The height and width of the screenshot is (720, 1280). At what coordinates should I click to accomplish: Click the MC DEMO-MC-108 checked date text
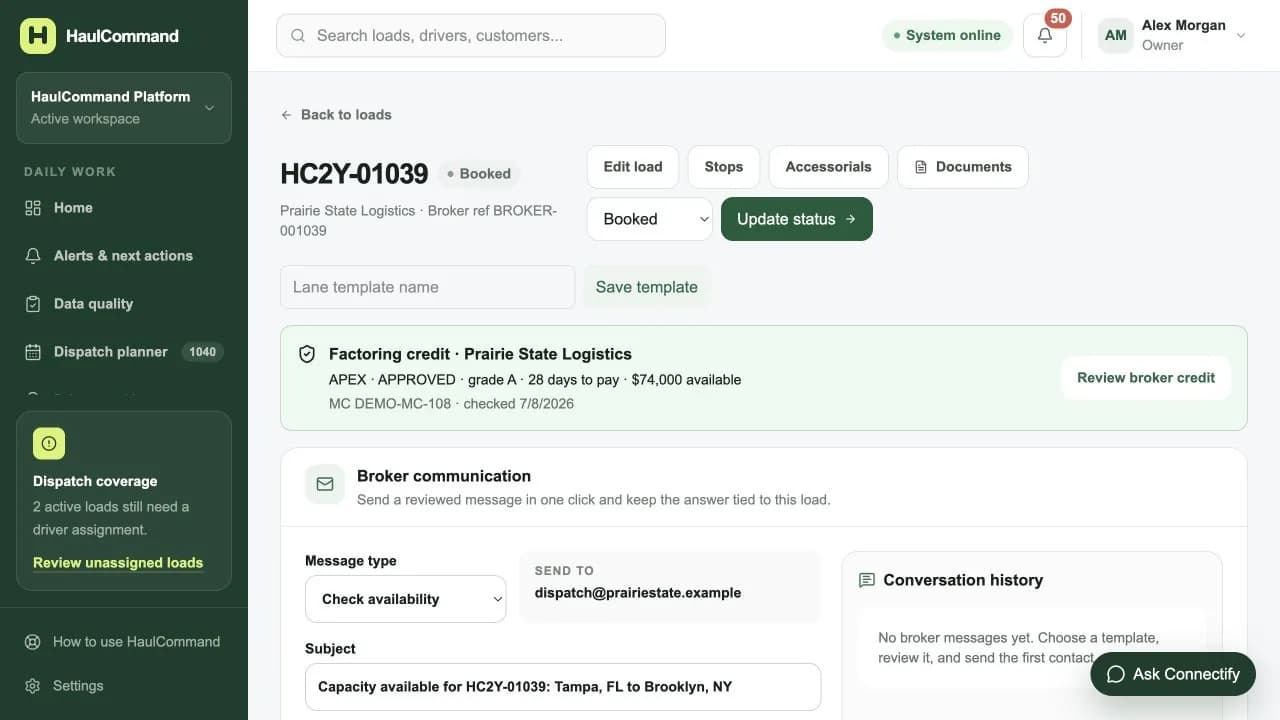click(451, 404)
